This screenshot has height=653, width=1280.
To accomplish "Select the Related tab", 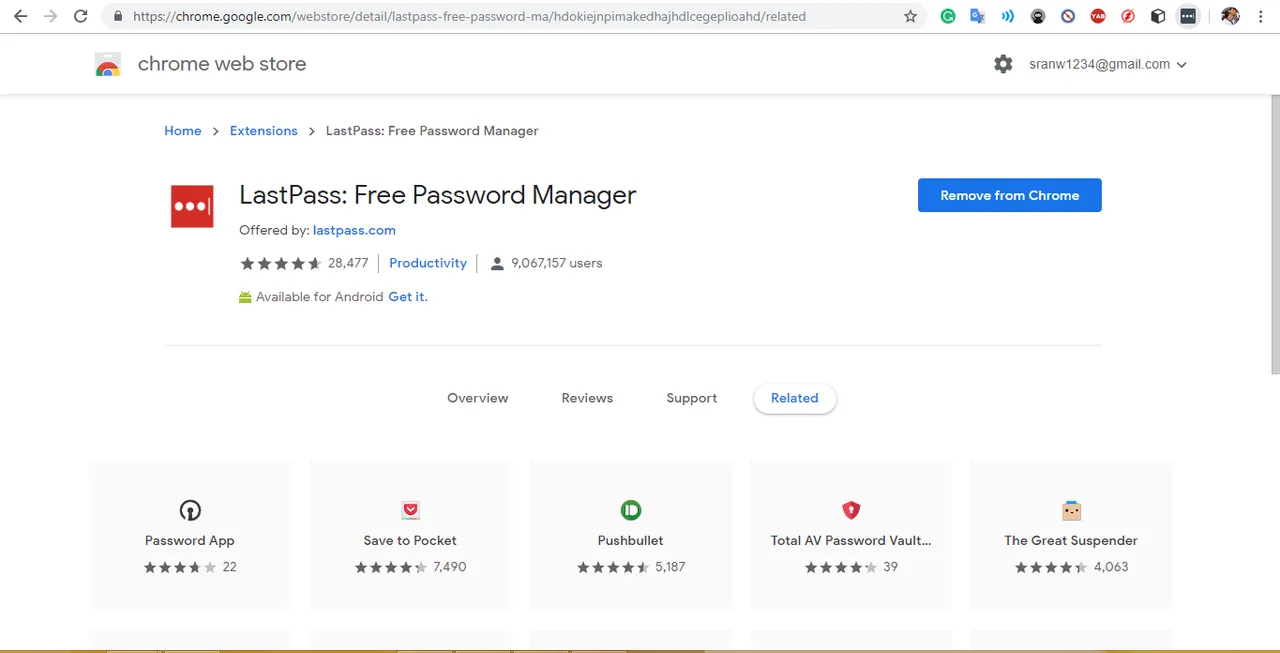I will (x=795, y=398).
